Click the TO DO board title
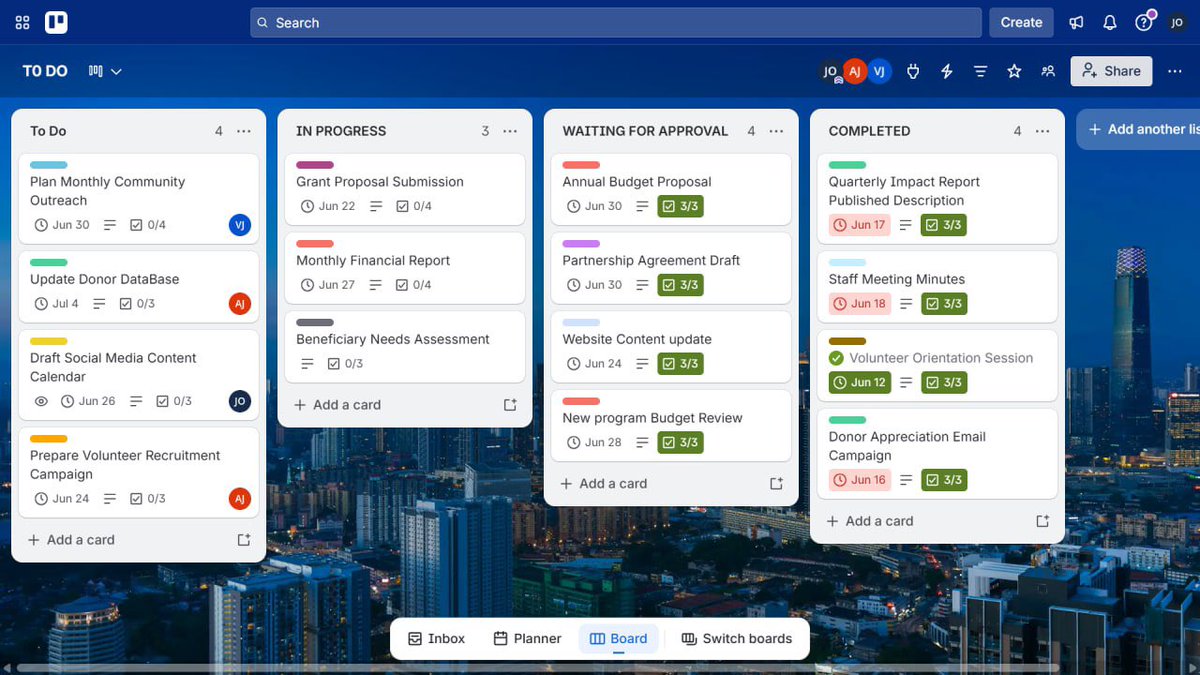Image resolution: width=1200 pixels, height=675 pixels. tap(45, 71)
